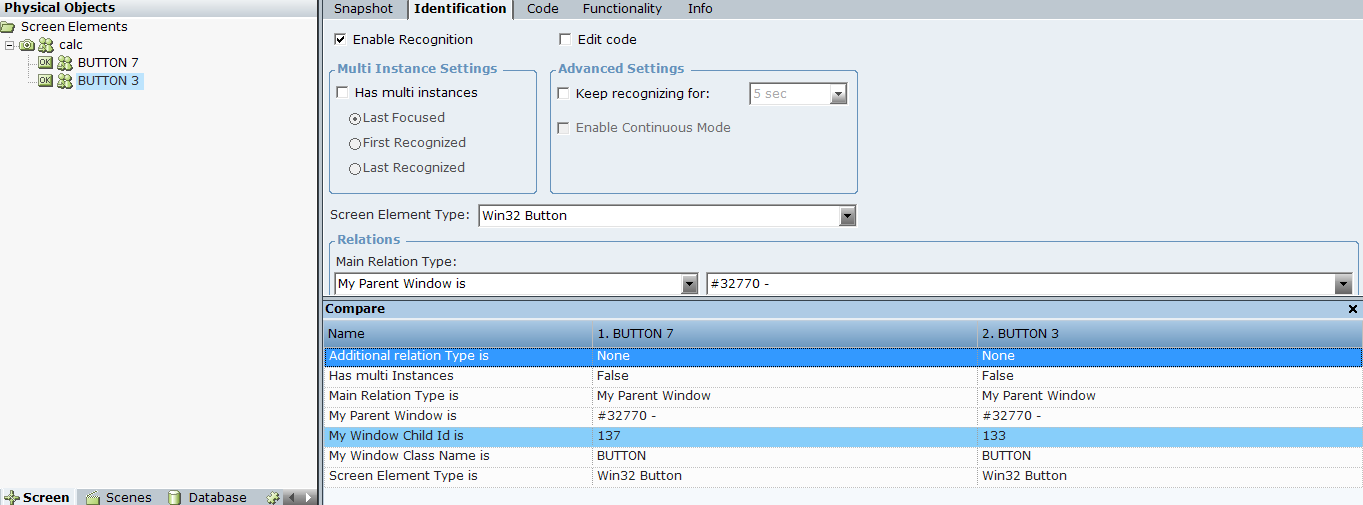Click the OK icon beside BUTTON 3
Image resolution: width=1363 pixels, height=505 pixels.
coord(45,81)
